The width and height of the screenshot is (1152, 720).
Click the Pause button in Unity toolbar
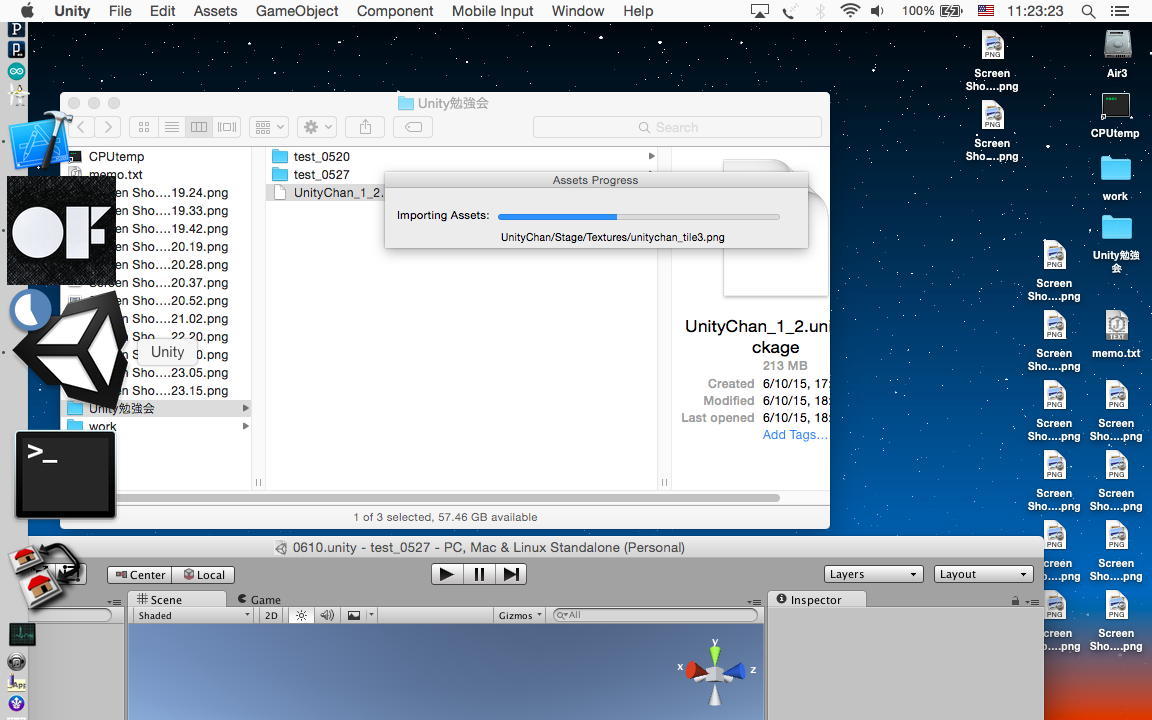tap(479, 574)
